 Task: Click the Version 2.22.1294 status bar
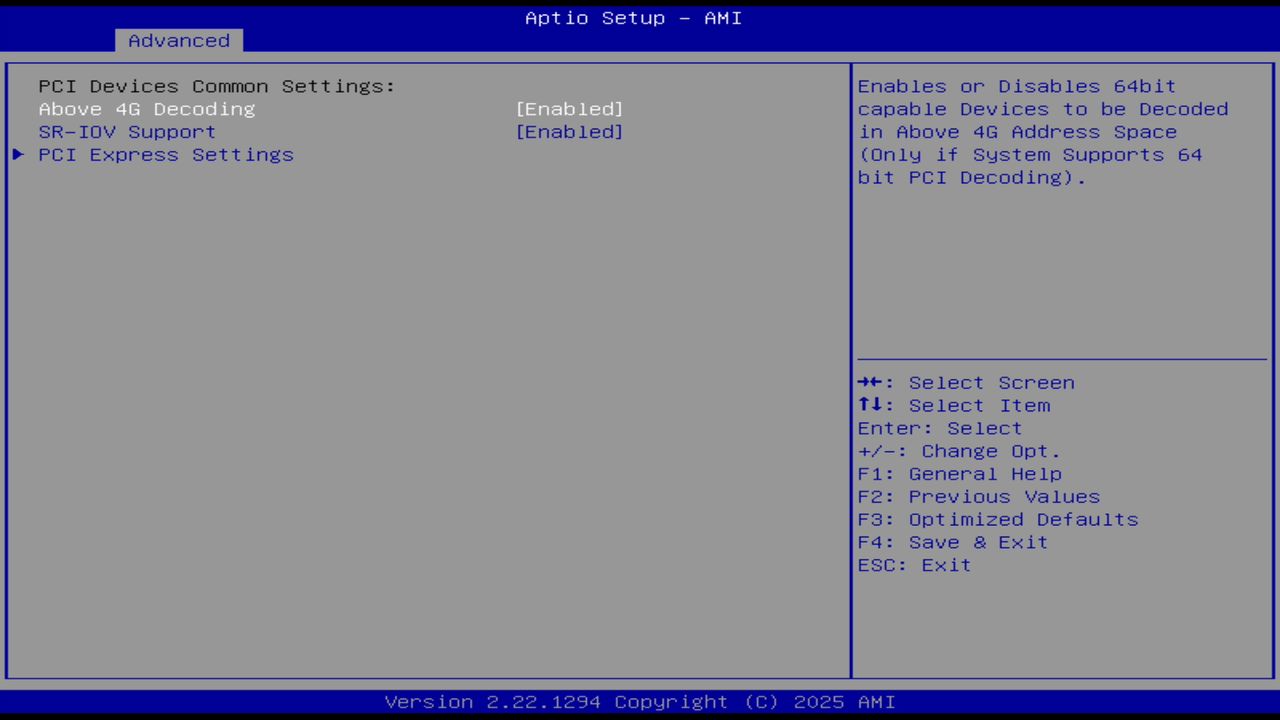coord(633,701)
